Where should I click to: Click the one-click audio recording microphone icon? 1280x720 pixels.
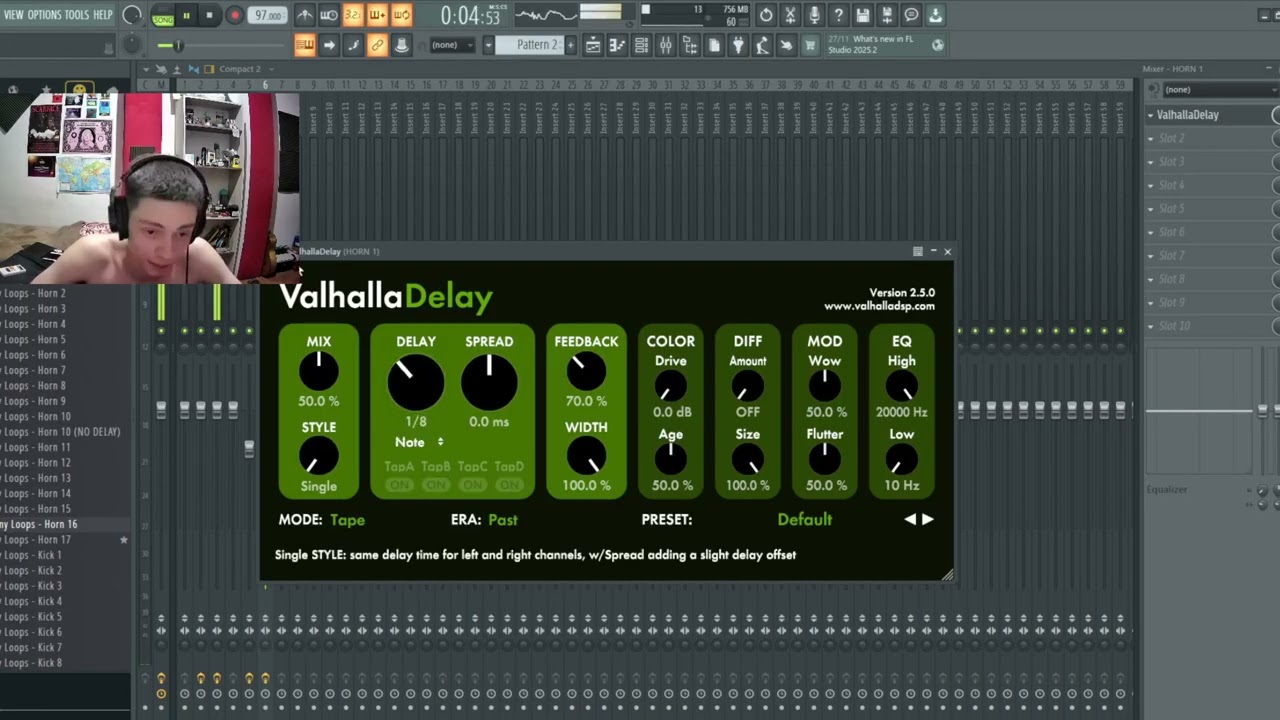(814, 15)
